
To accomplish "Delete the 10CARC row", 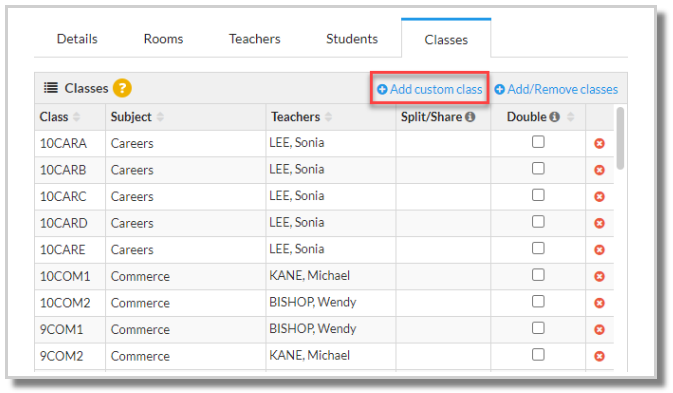I will (x=599, y=196).
